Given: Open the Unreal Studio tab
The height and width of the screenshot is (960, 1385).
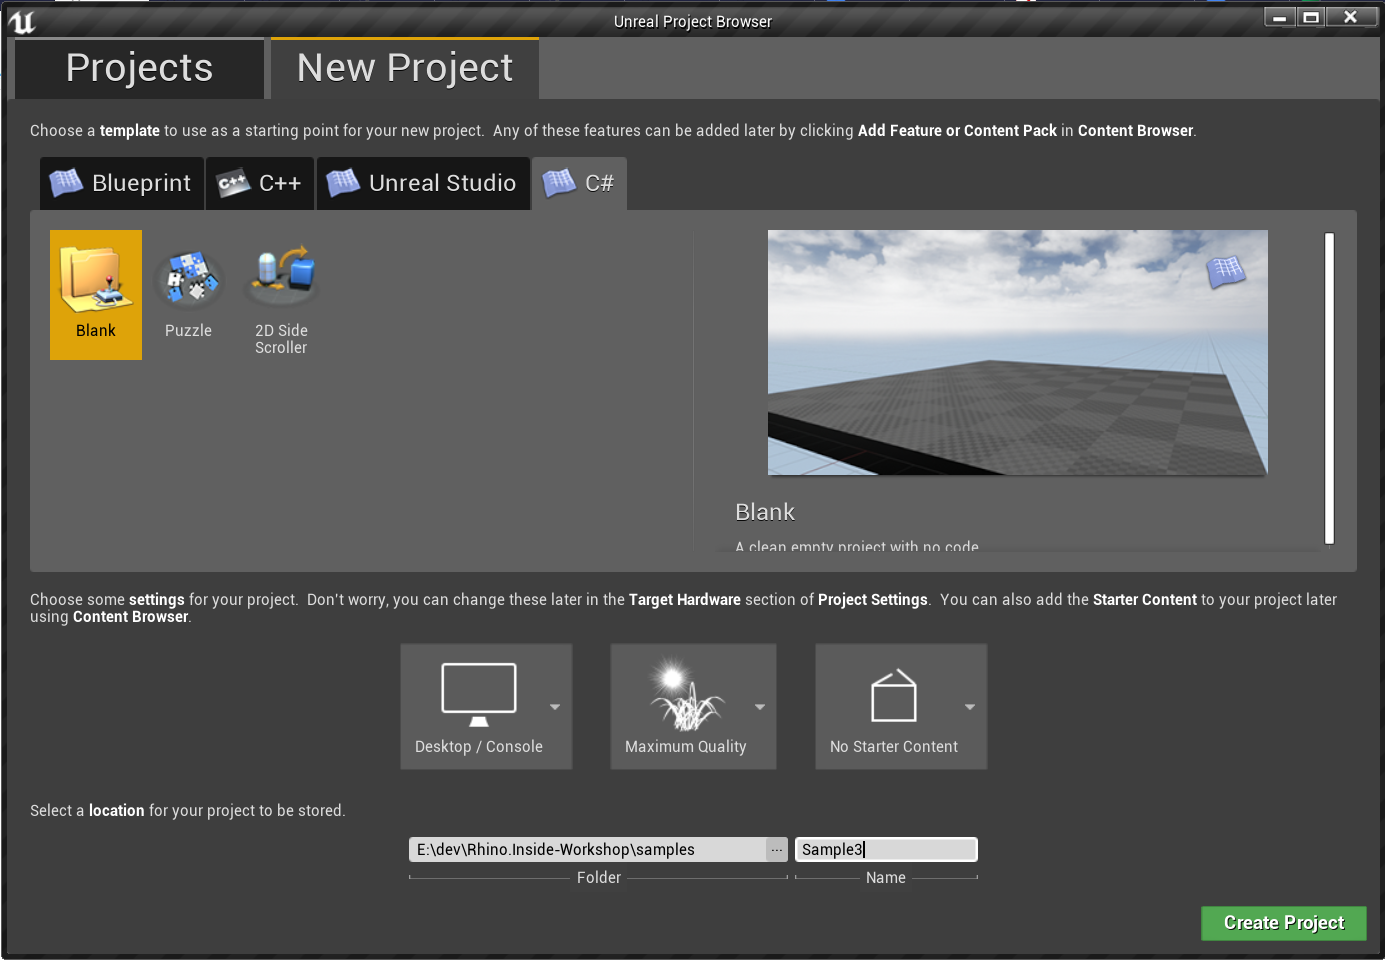Looking at the screenshot, I should [x=423, y=183].
